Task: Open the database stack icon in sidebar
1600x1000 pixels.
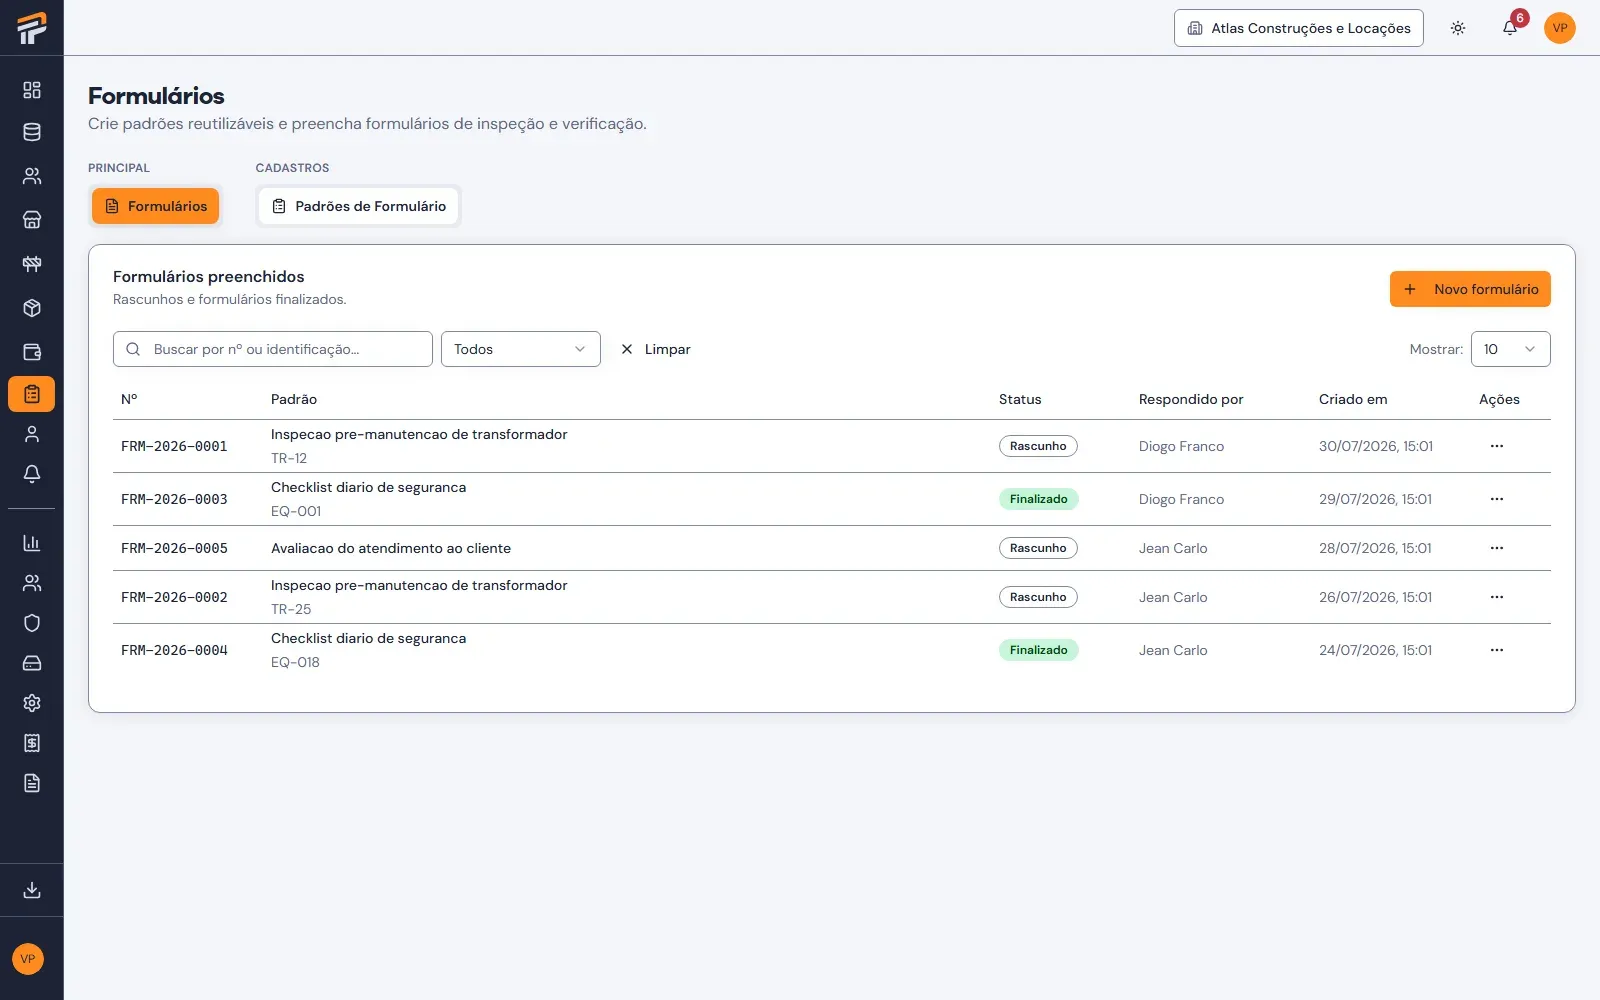Action: coord(32,132)
